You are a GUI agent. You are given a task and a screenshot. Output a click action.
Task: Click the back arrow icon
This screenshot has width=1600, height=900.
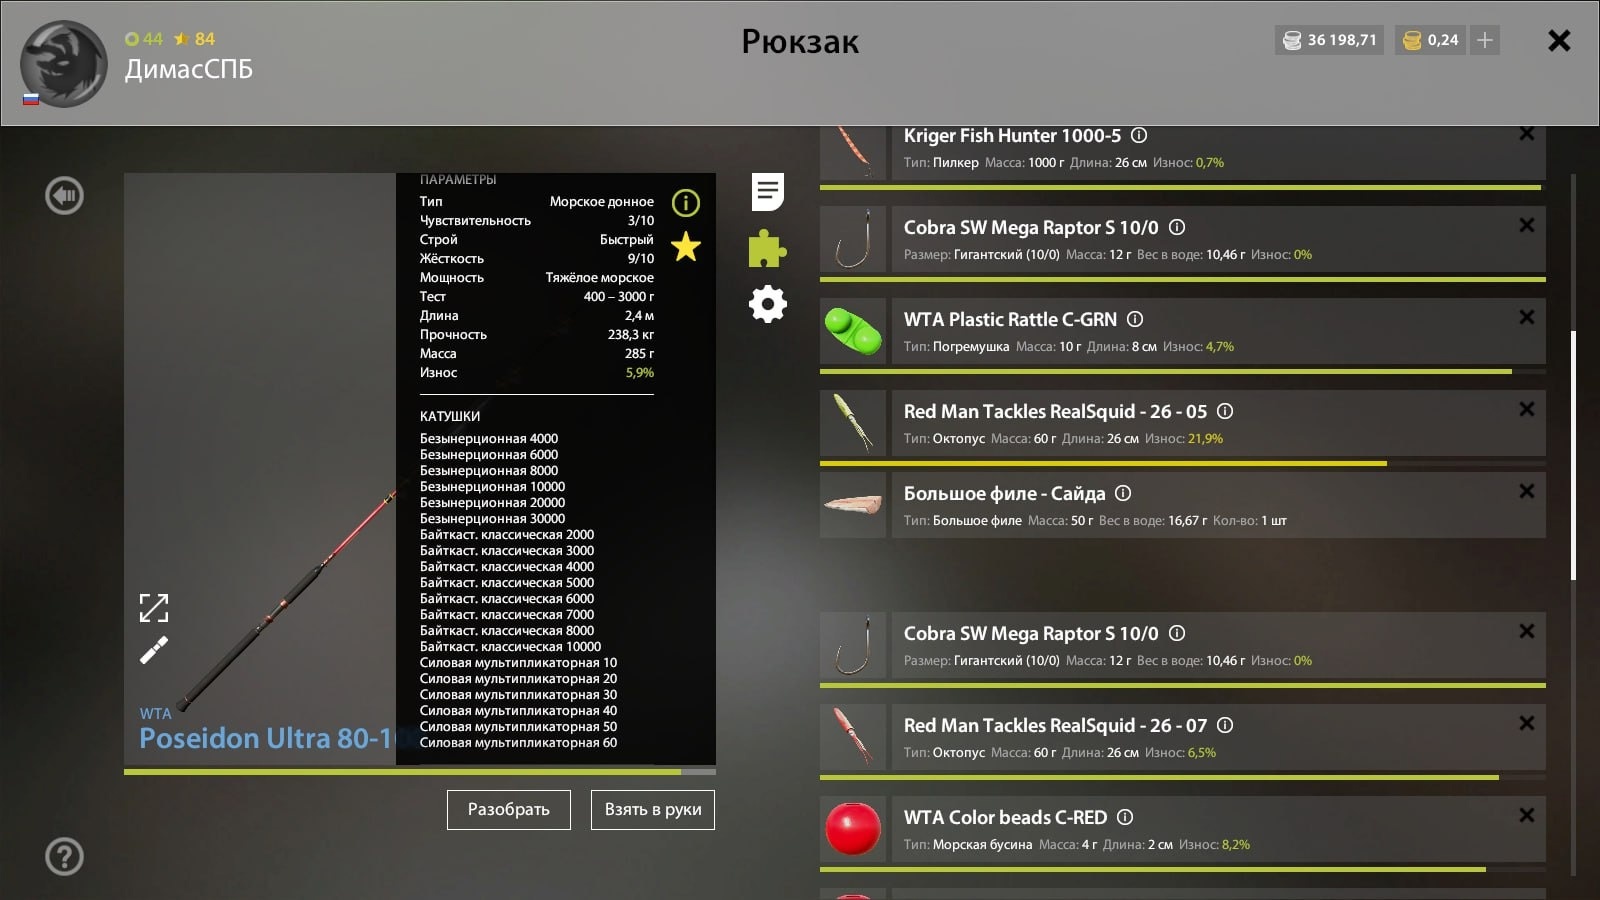tap(65, 195)
